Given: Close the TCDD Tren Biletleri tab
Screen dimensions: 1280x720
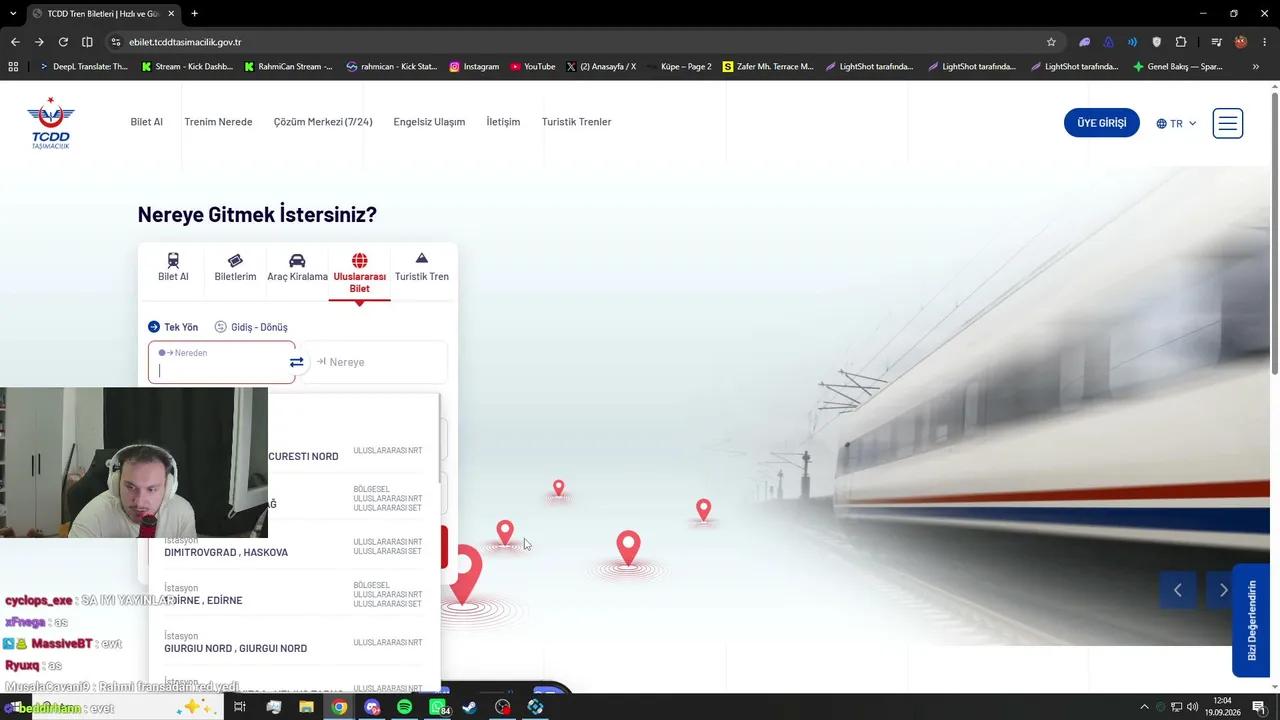Looking at the screenshot, I should [x=171, y=14].
